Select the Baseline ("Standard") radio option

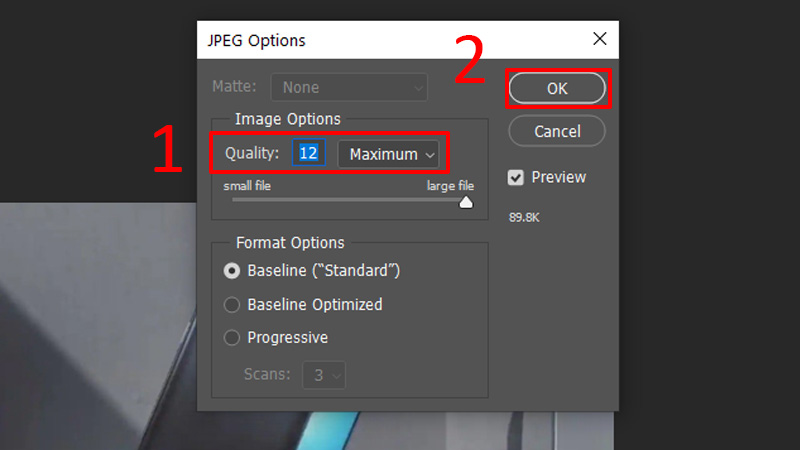tap(233, 270)
